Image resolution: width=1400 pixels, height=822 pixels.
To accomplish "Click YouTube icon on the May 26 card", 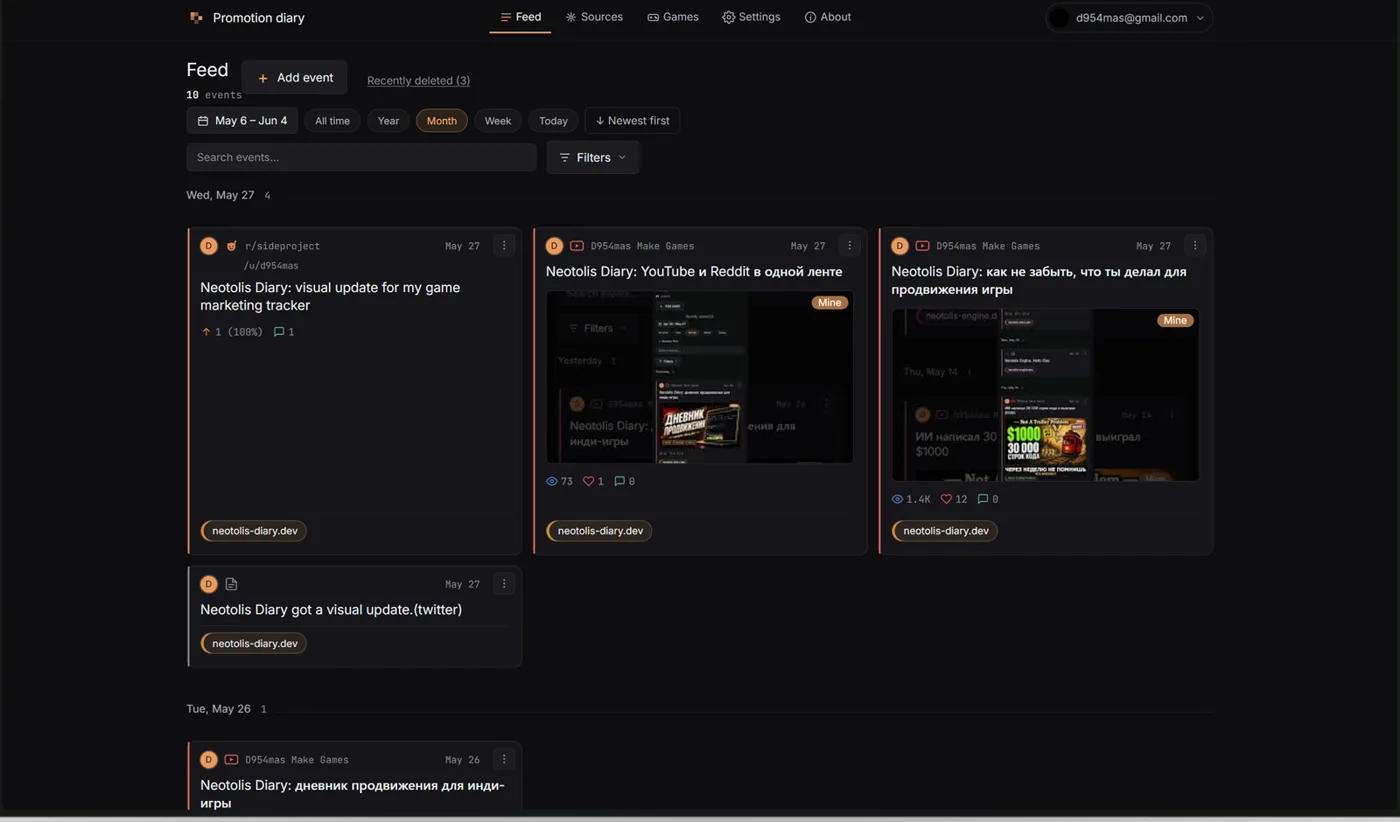I will (231, 760).
